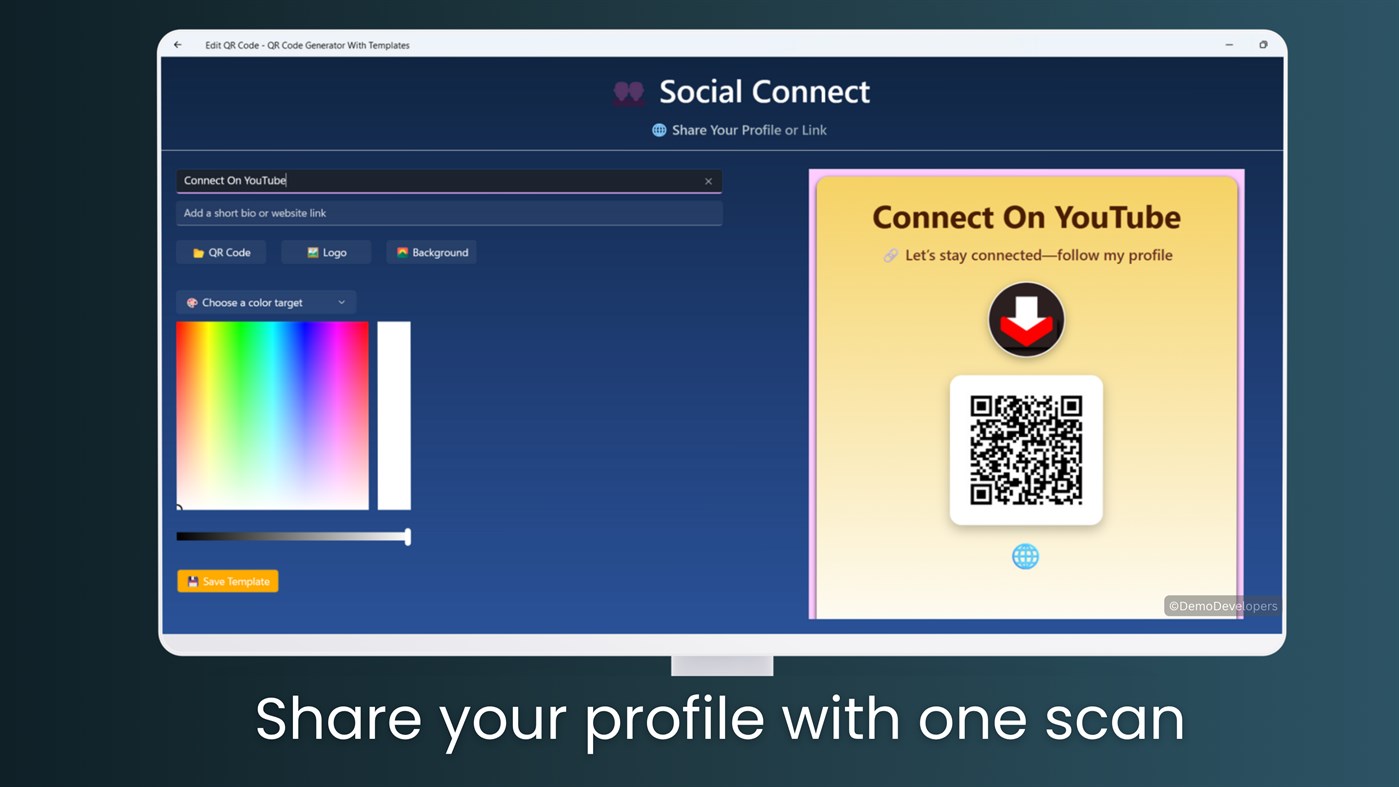Click the Save Template button
The image size is (1399, 787).
click(228, 580)
